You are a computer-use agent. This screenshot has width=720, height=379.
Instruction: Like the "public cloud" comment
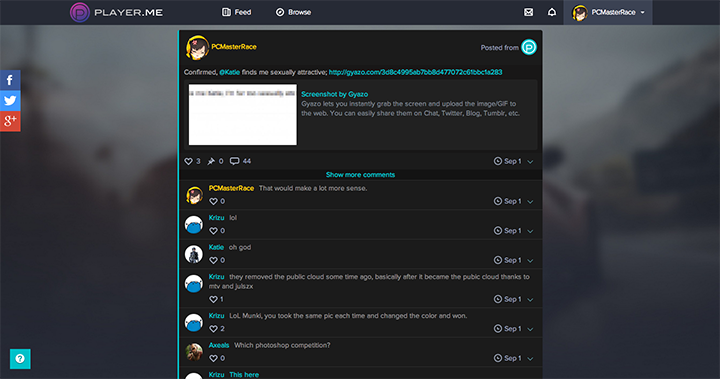click(x=213, y=299)
